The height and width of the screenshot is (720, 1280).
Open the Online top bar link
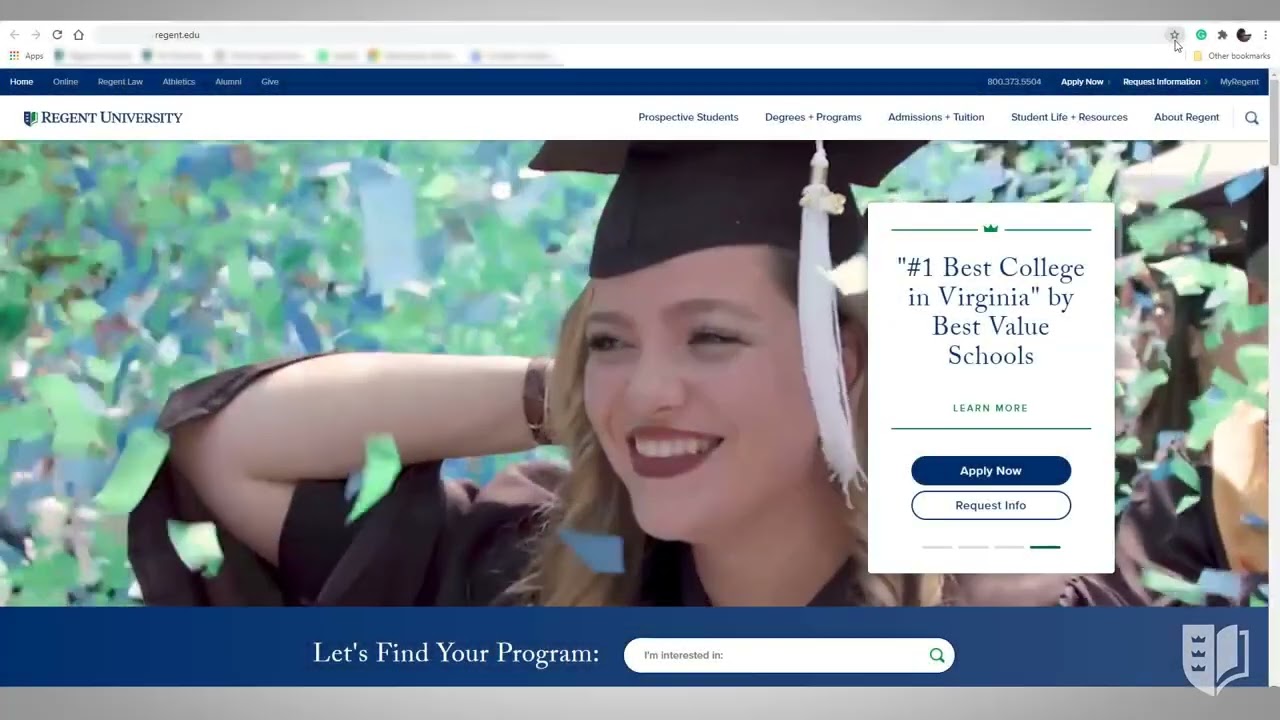point(65,82)
